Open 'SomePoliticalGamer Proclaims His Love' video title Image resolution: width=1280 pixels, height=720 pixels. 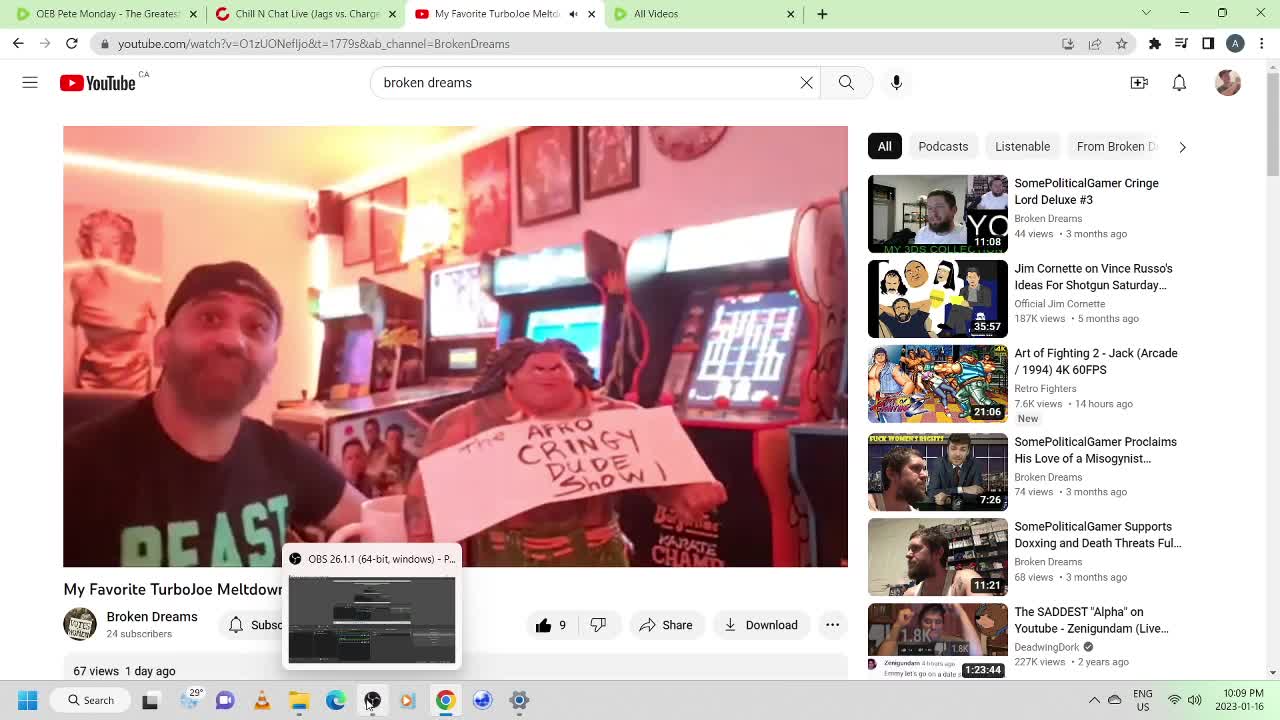pyautogui.click(x=1095, y=450)
